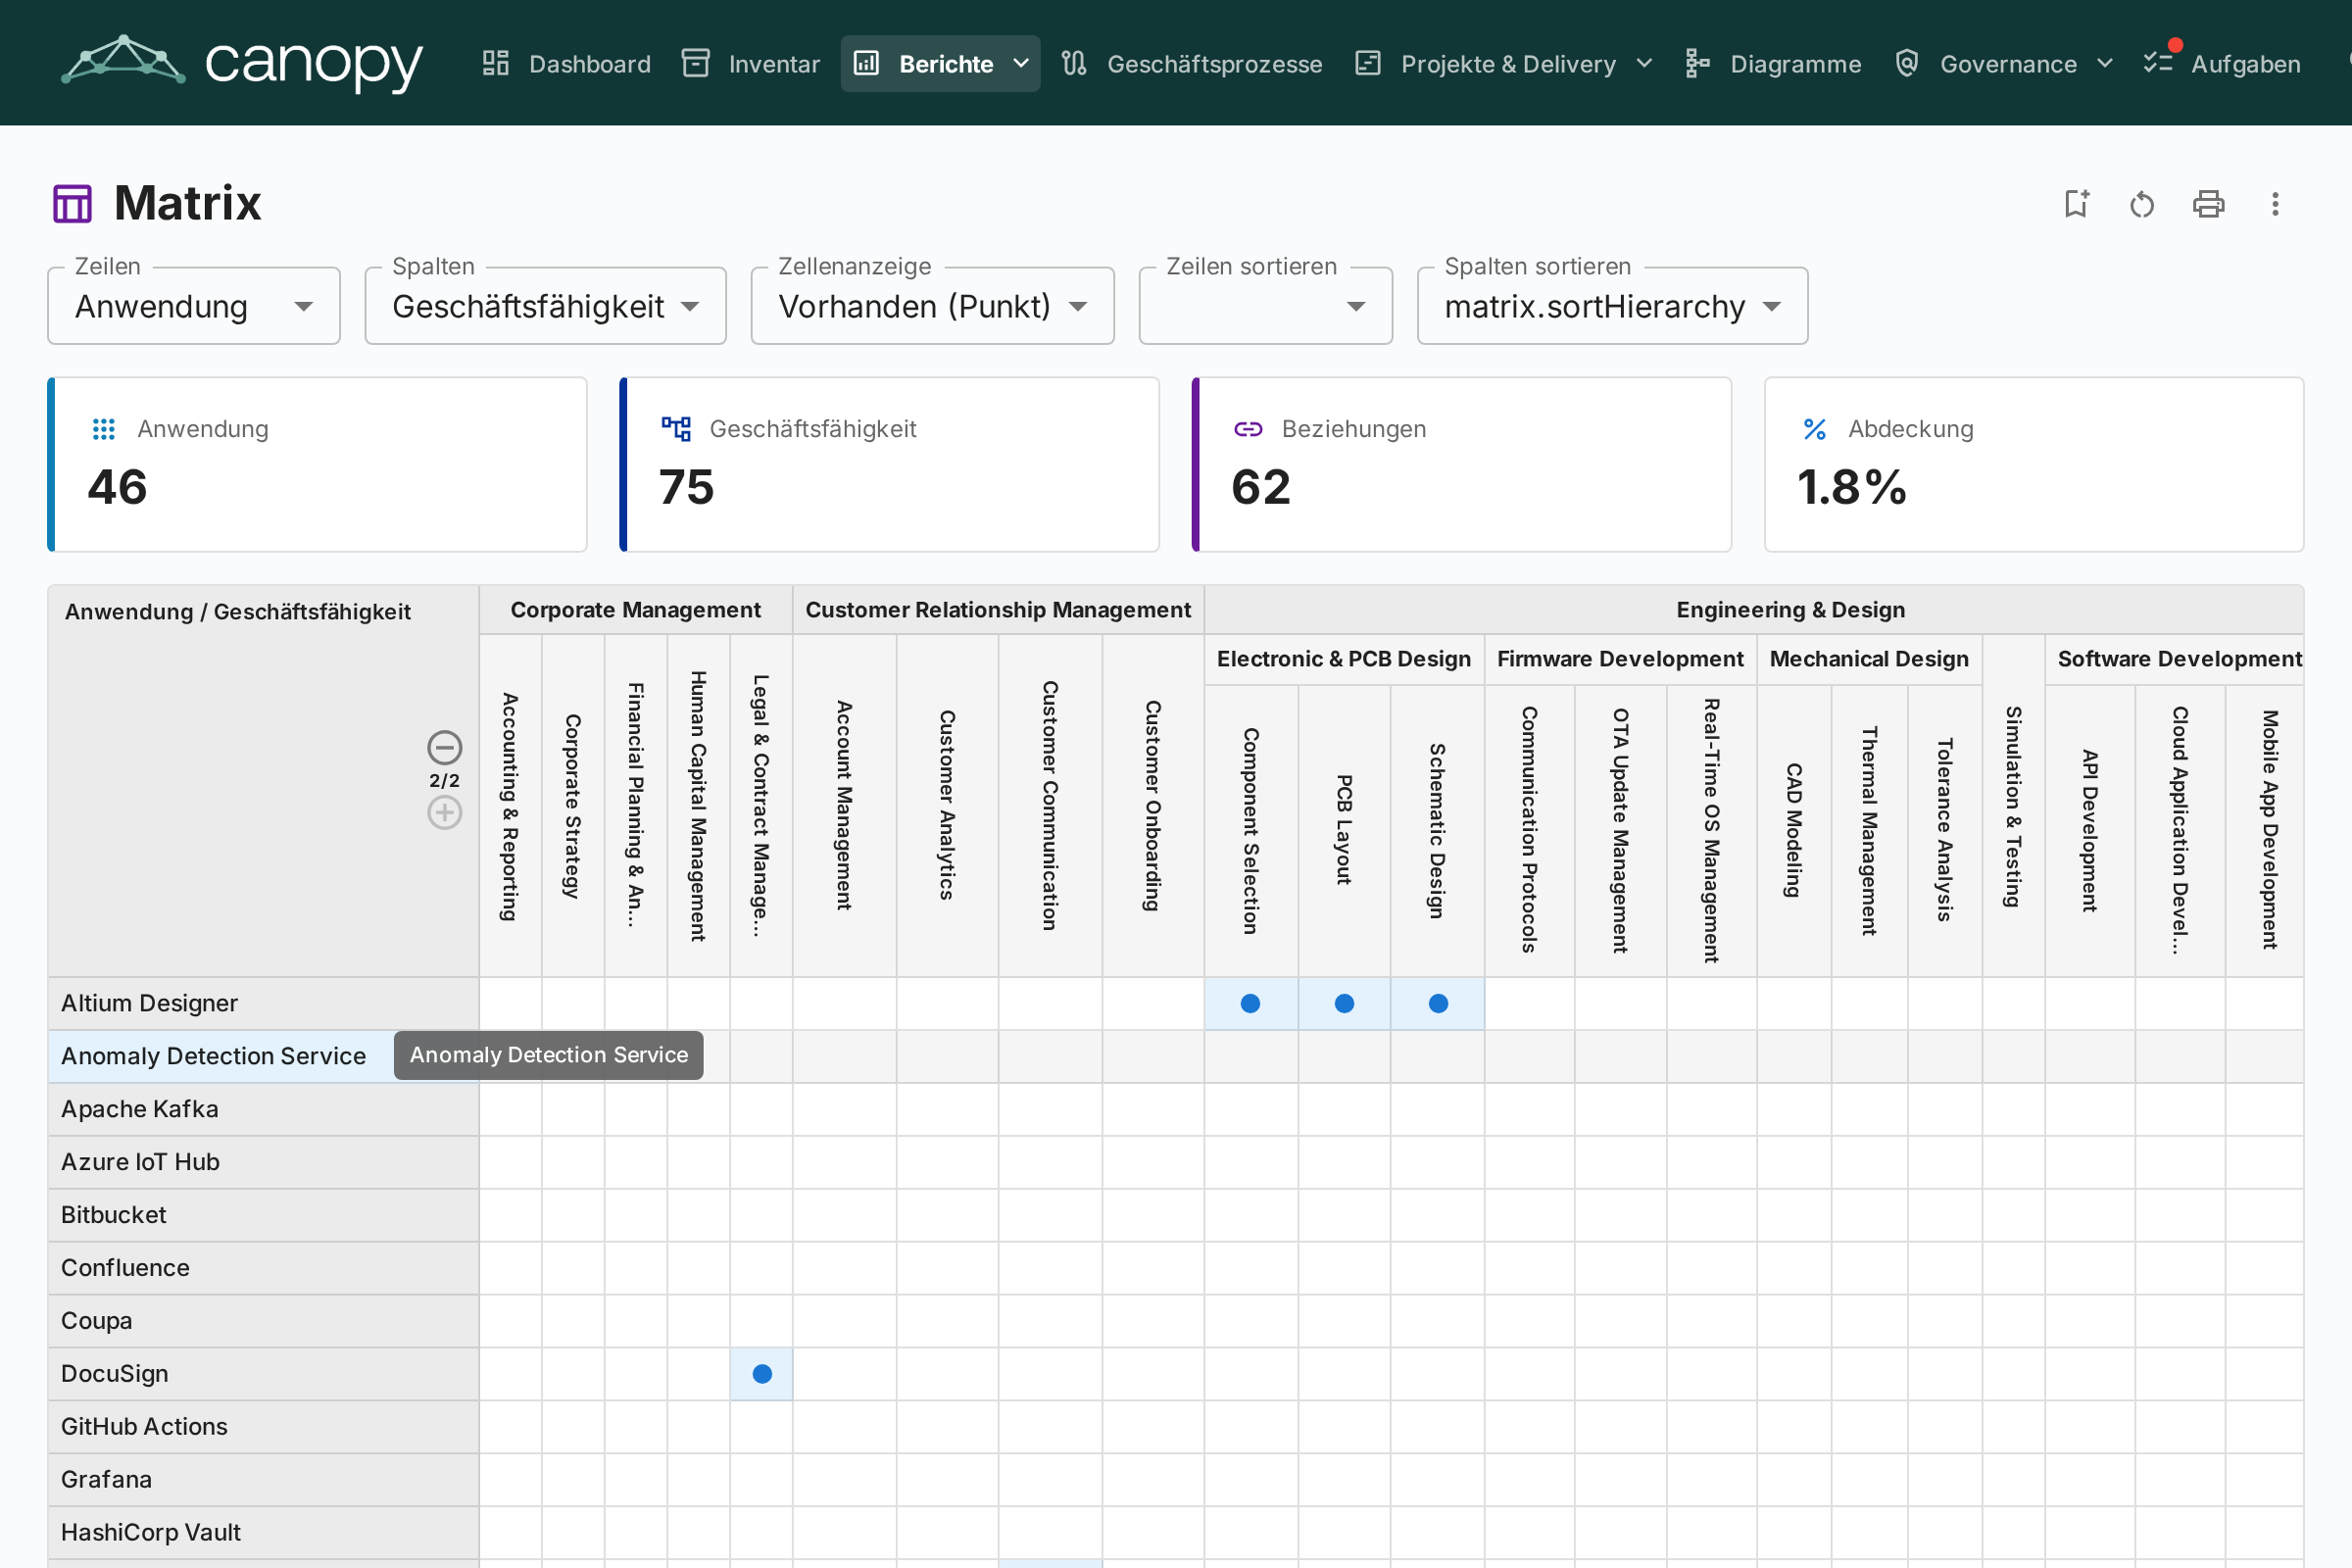Click the Dashboard grid icon

click(496, 64)
